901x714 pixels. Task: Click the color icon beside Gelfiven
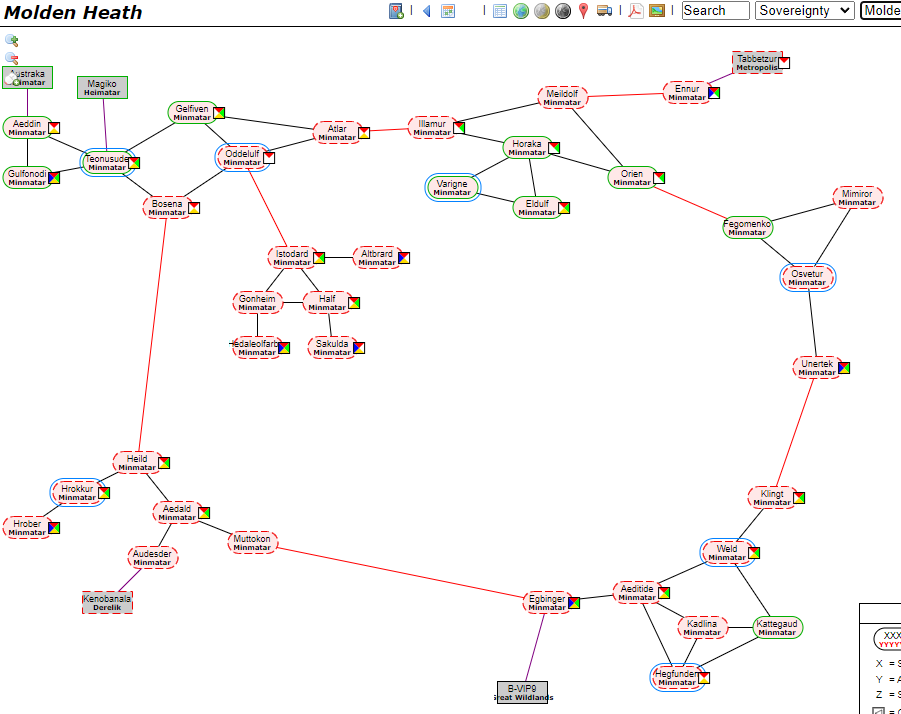(x=219, y=113)
